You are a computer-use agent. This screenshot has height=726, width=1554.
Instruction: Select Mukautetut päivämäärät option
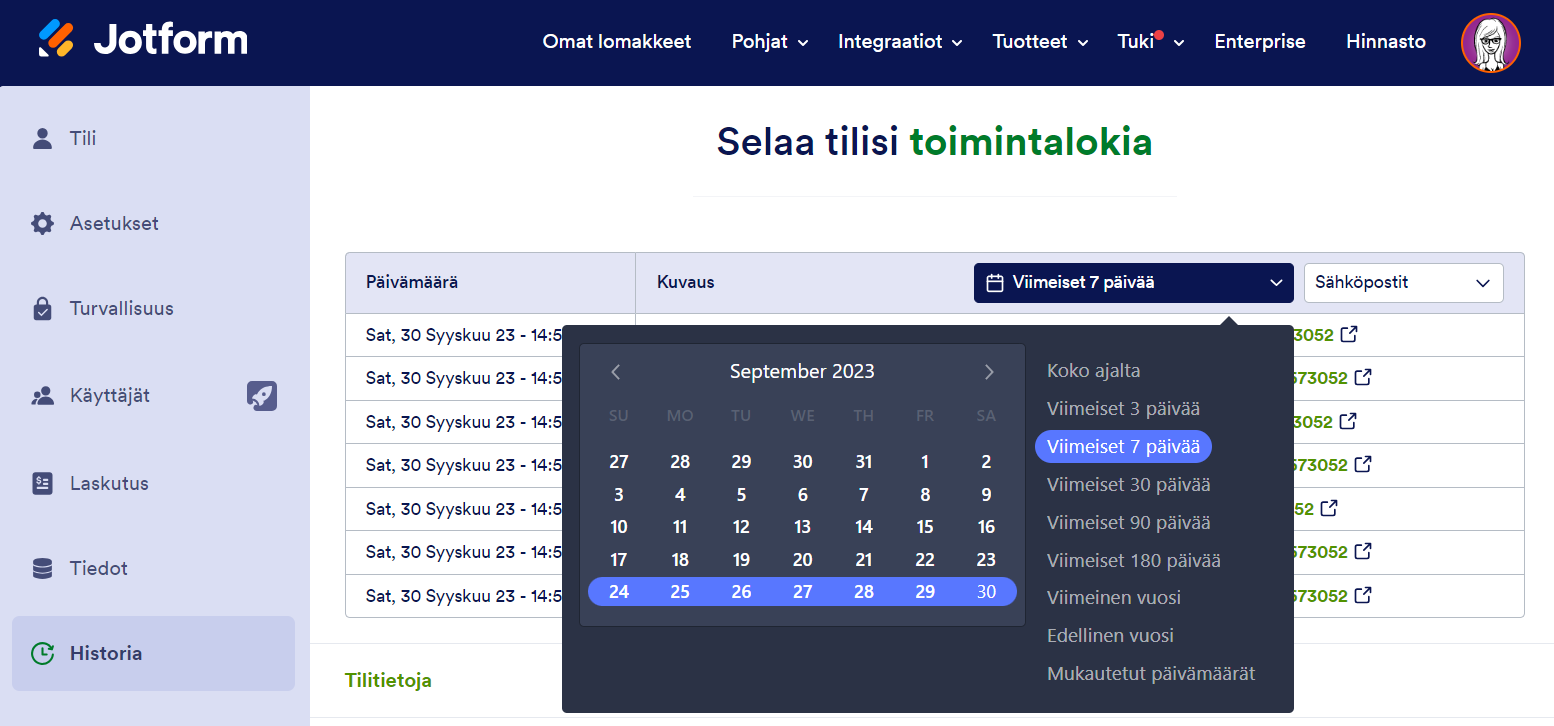pyautogui.click(x=1150, y=674)
